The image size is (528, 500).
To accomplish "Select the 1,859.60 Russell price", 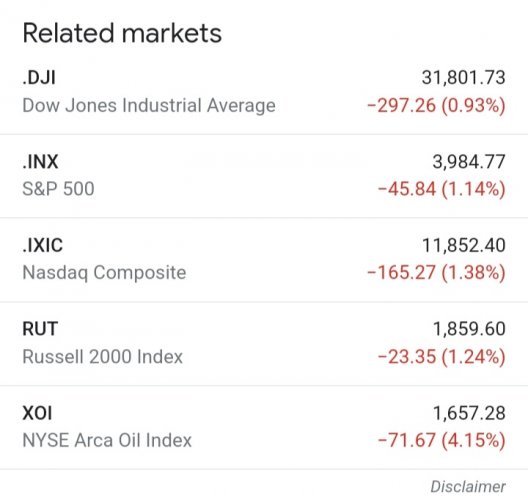I will (469, 329).
